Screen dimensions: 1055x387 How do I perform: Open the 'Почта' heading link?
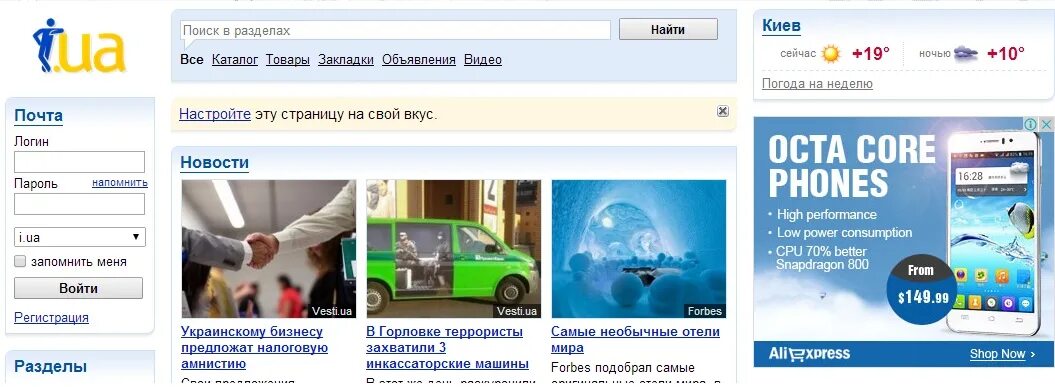(38, 115)
